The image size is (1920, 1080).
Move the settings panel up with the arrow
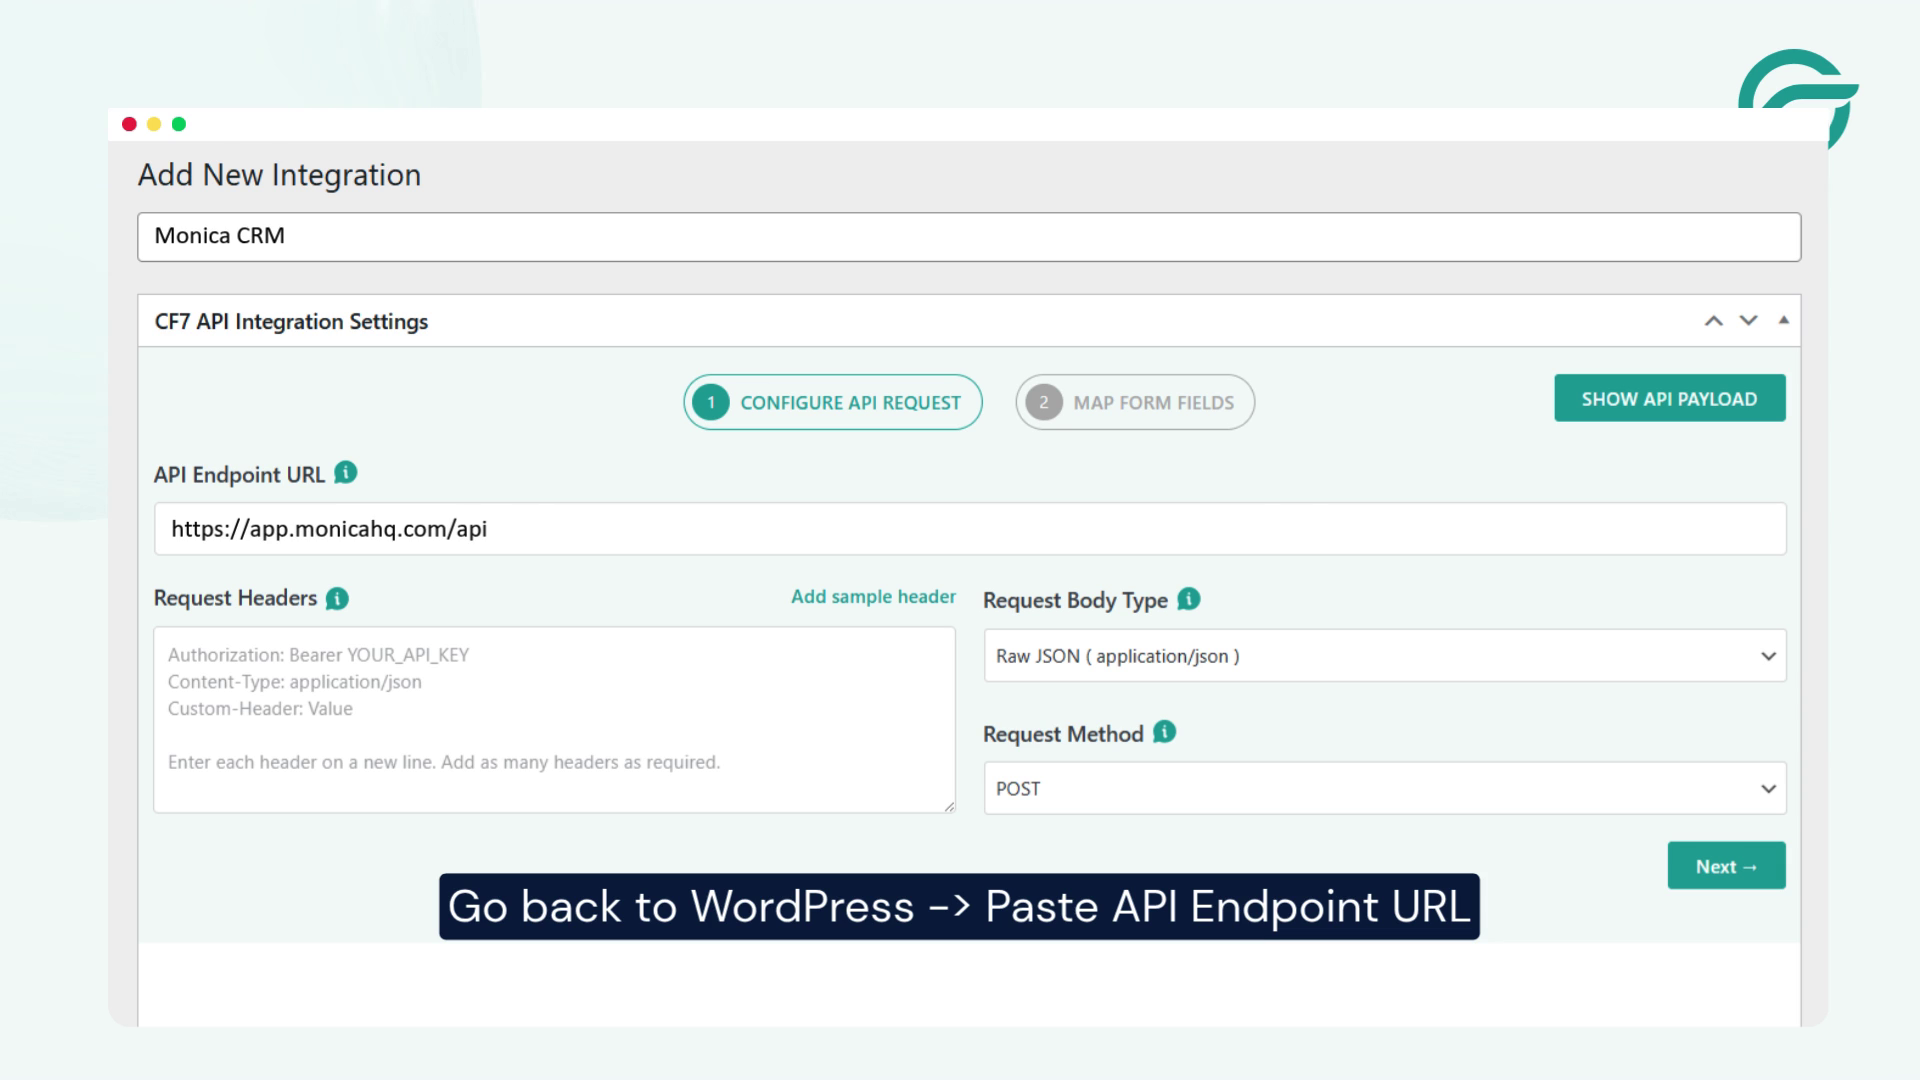(x=1714, y=321)
